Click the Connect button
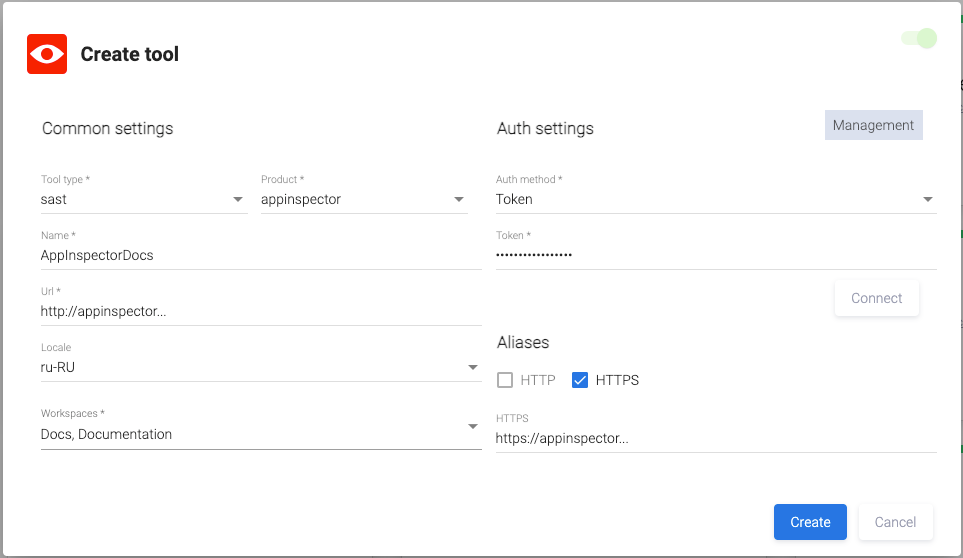963x558 pixels. [876, 298]
